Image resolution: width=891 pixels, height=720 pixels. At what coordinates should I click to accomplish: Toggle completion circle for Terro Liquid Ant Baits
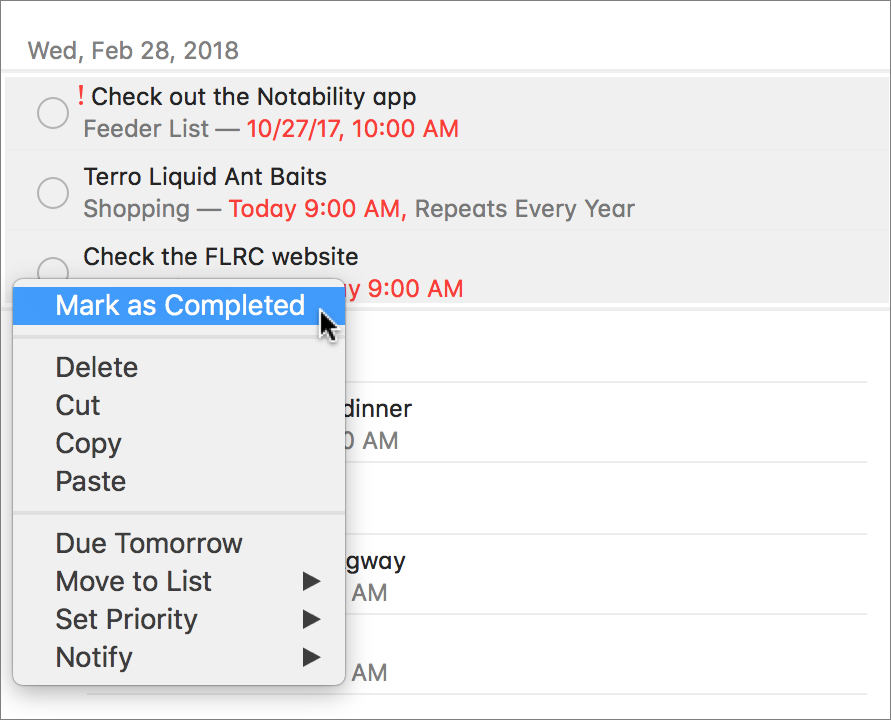(53, 193)
